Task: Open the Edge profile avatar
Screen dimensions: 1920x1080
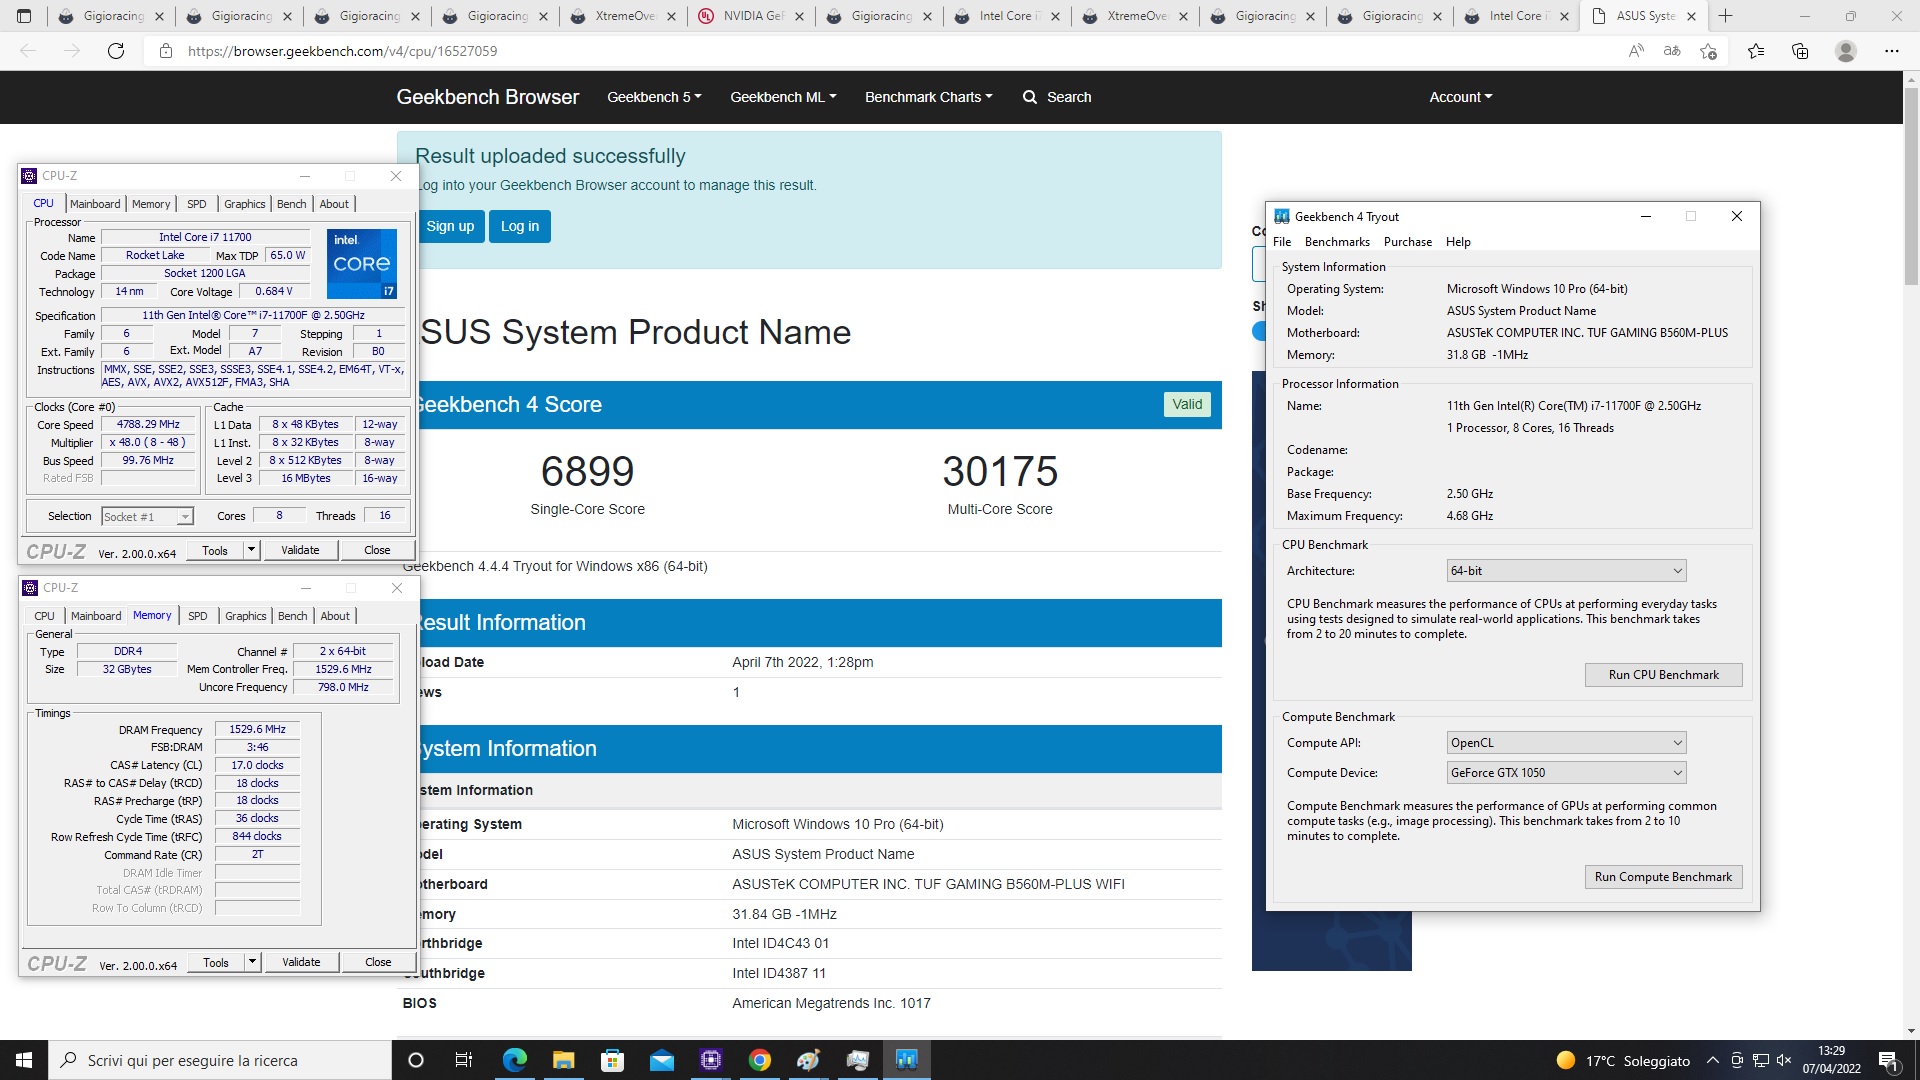Action: (1846, 51)
